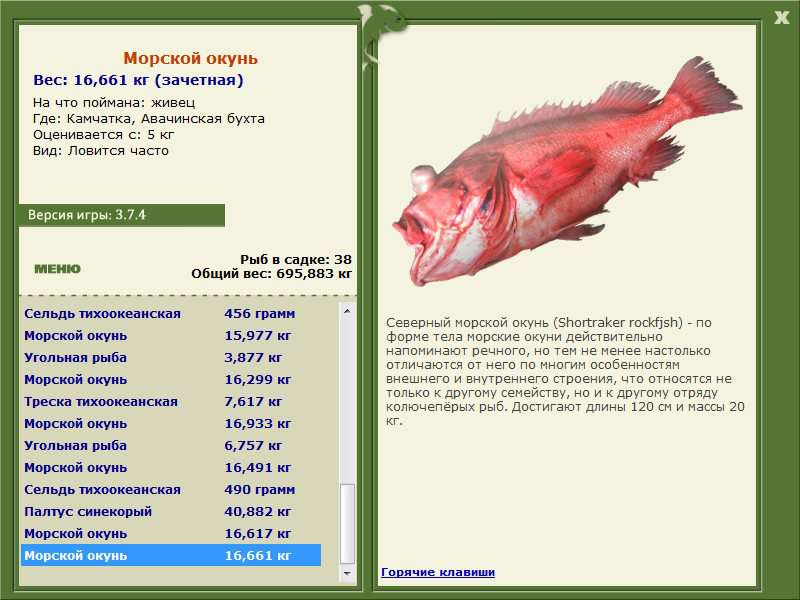Click the Рыб в садке: 38 counter
Viewport: 800px width, 600px height.
tap(296, 259)
